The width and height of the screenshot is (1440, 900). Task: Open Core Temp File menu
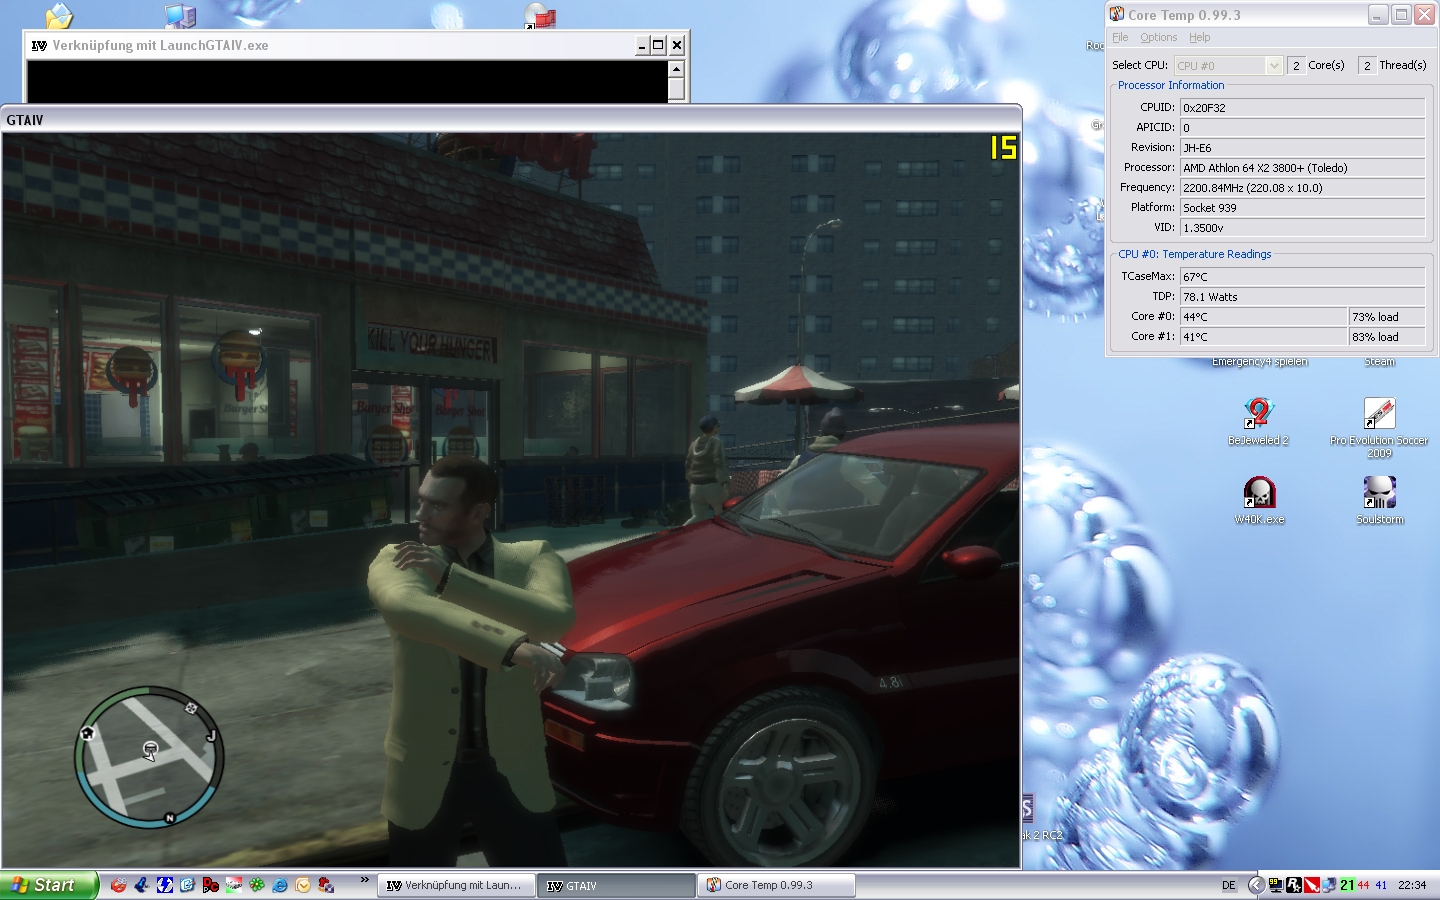1120,38
